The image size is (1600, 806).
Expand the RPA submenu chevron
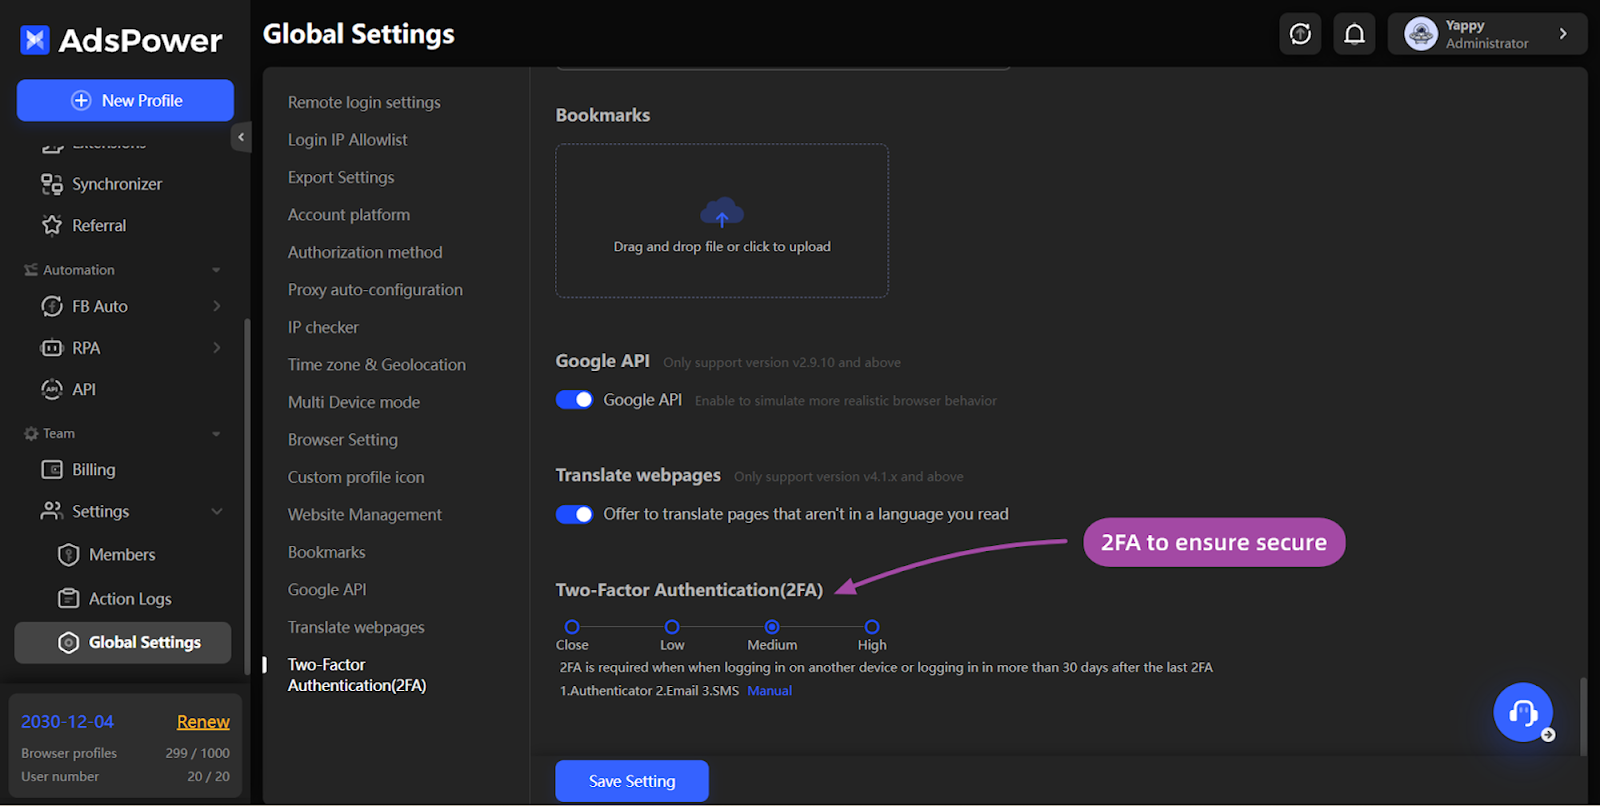pyautogui.click(x=216, y=348)
